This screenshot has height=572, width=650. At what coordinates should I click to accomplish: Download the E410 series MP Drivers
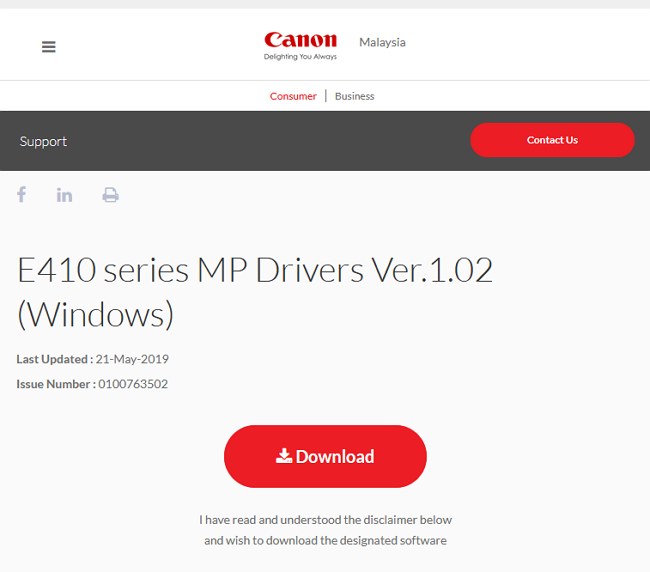click(x=325, y=456)
